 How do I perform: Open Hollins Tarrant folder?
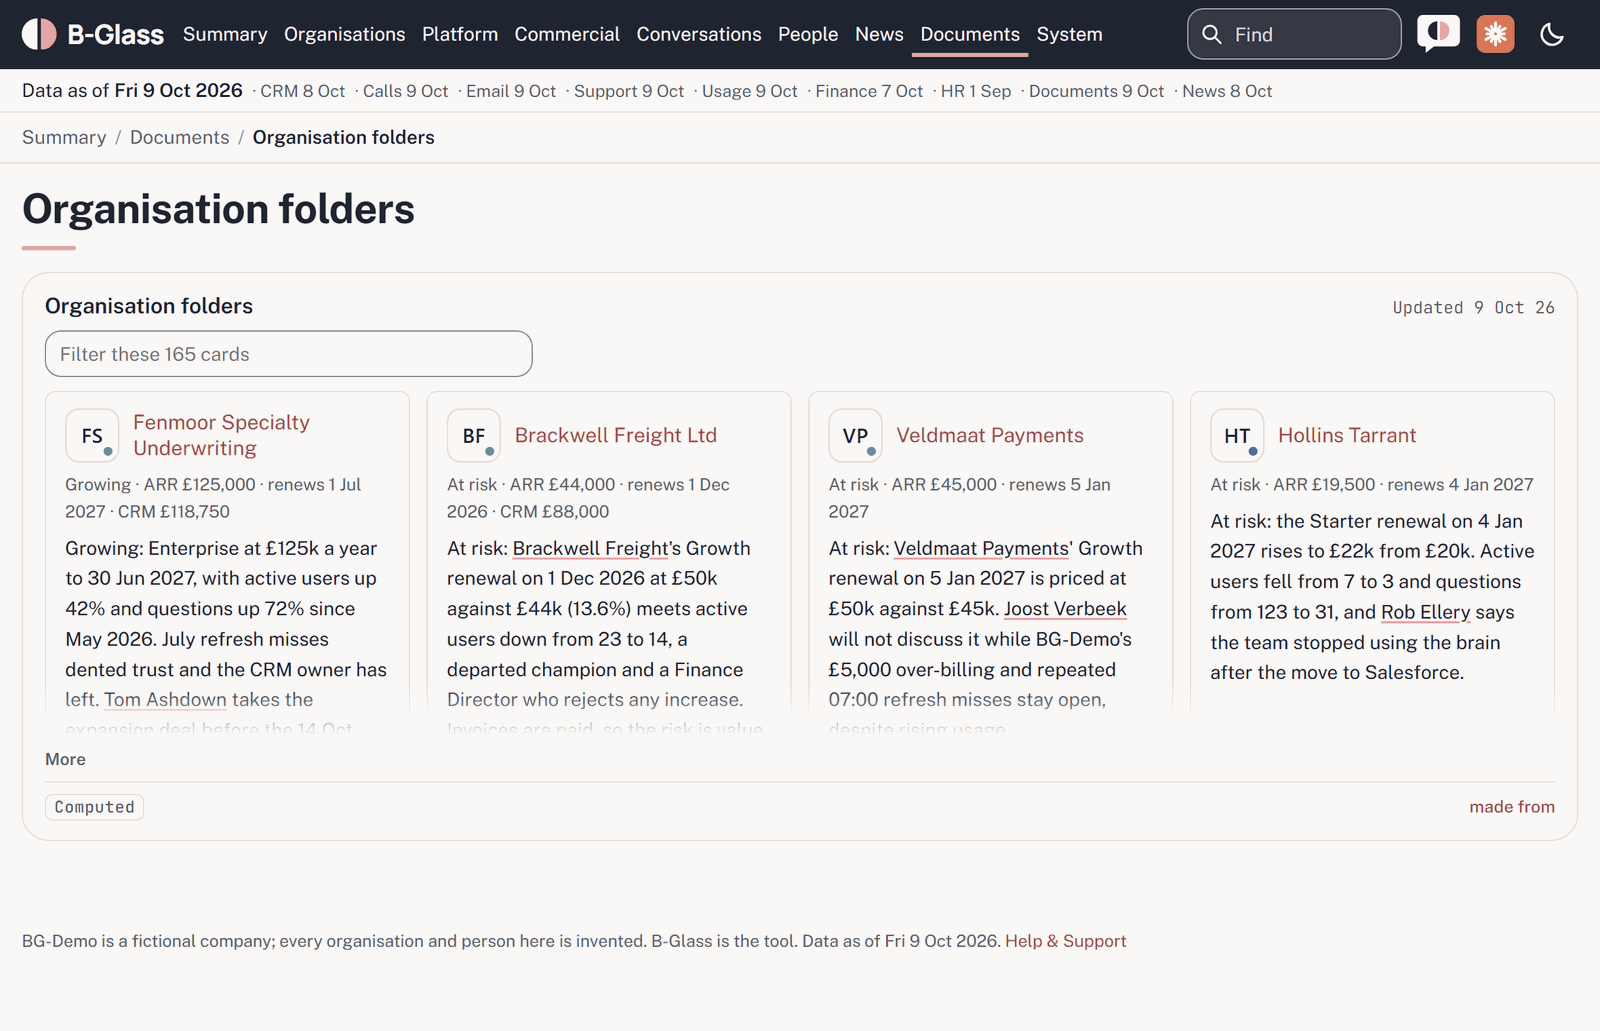tap(1347, 435)
